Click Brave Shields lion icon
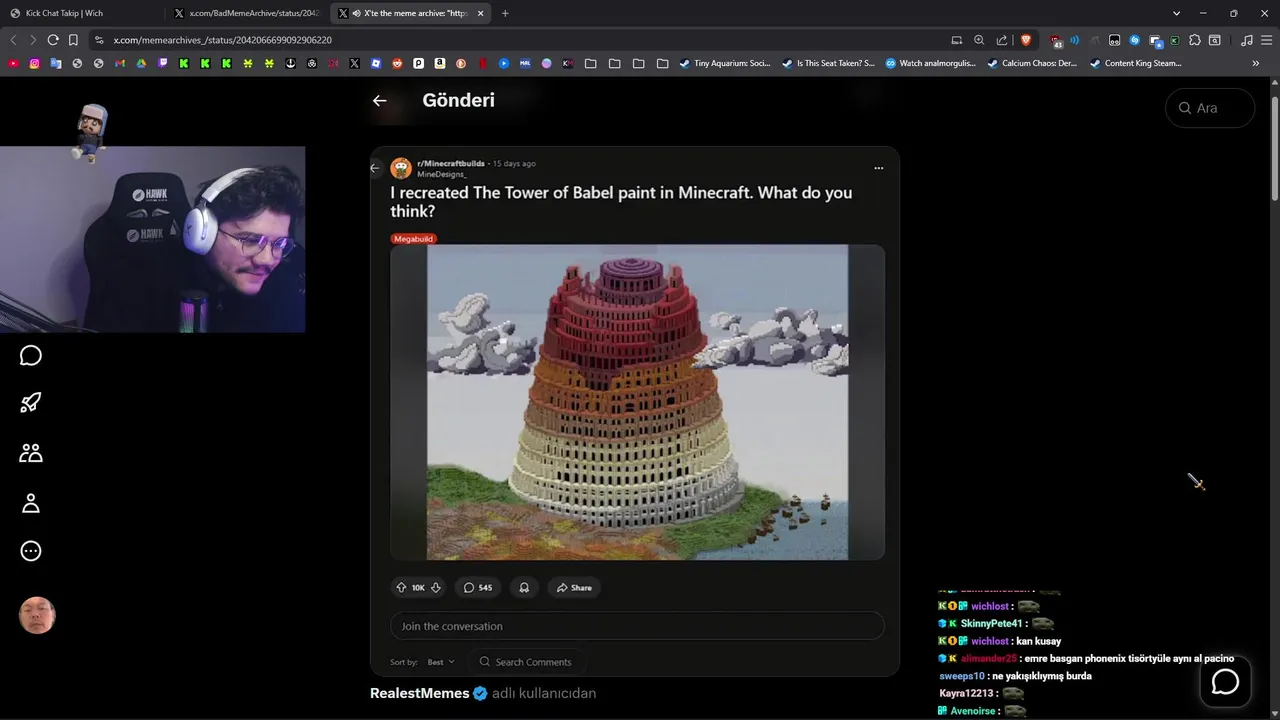Image resolution: width=1280 pixels, height=720 pixels. tap(1026, 40)
